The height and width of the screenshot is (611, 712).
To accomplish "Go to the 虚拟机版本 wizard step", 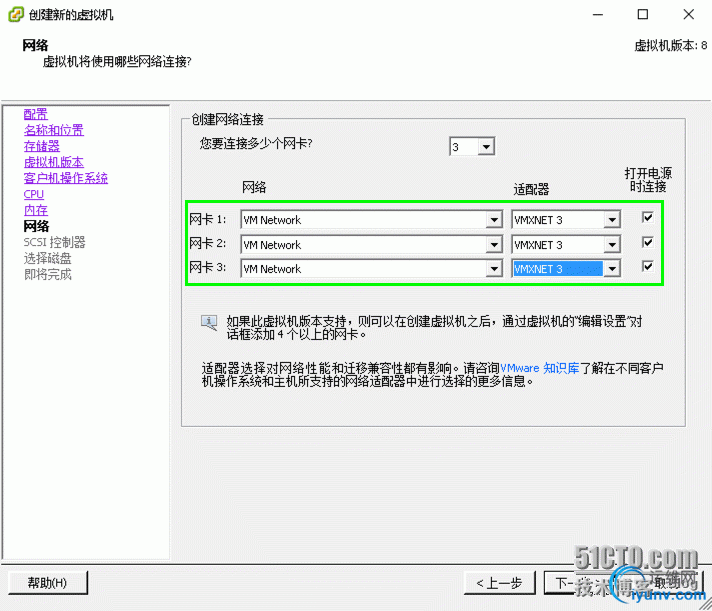I will point(54,162).
